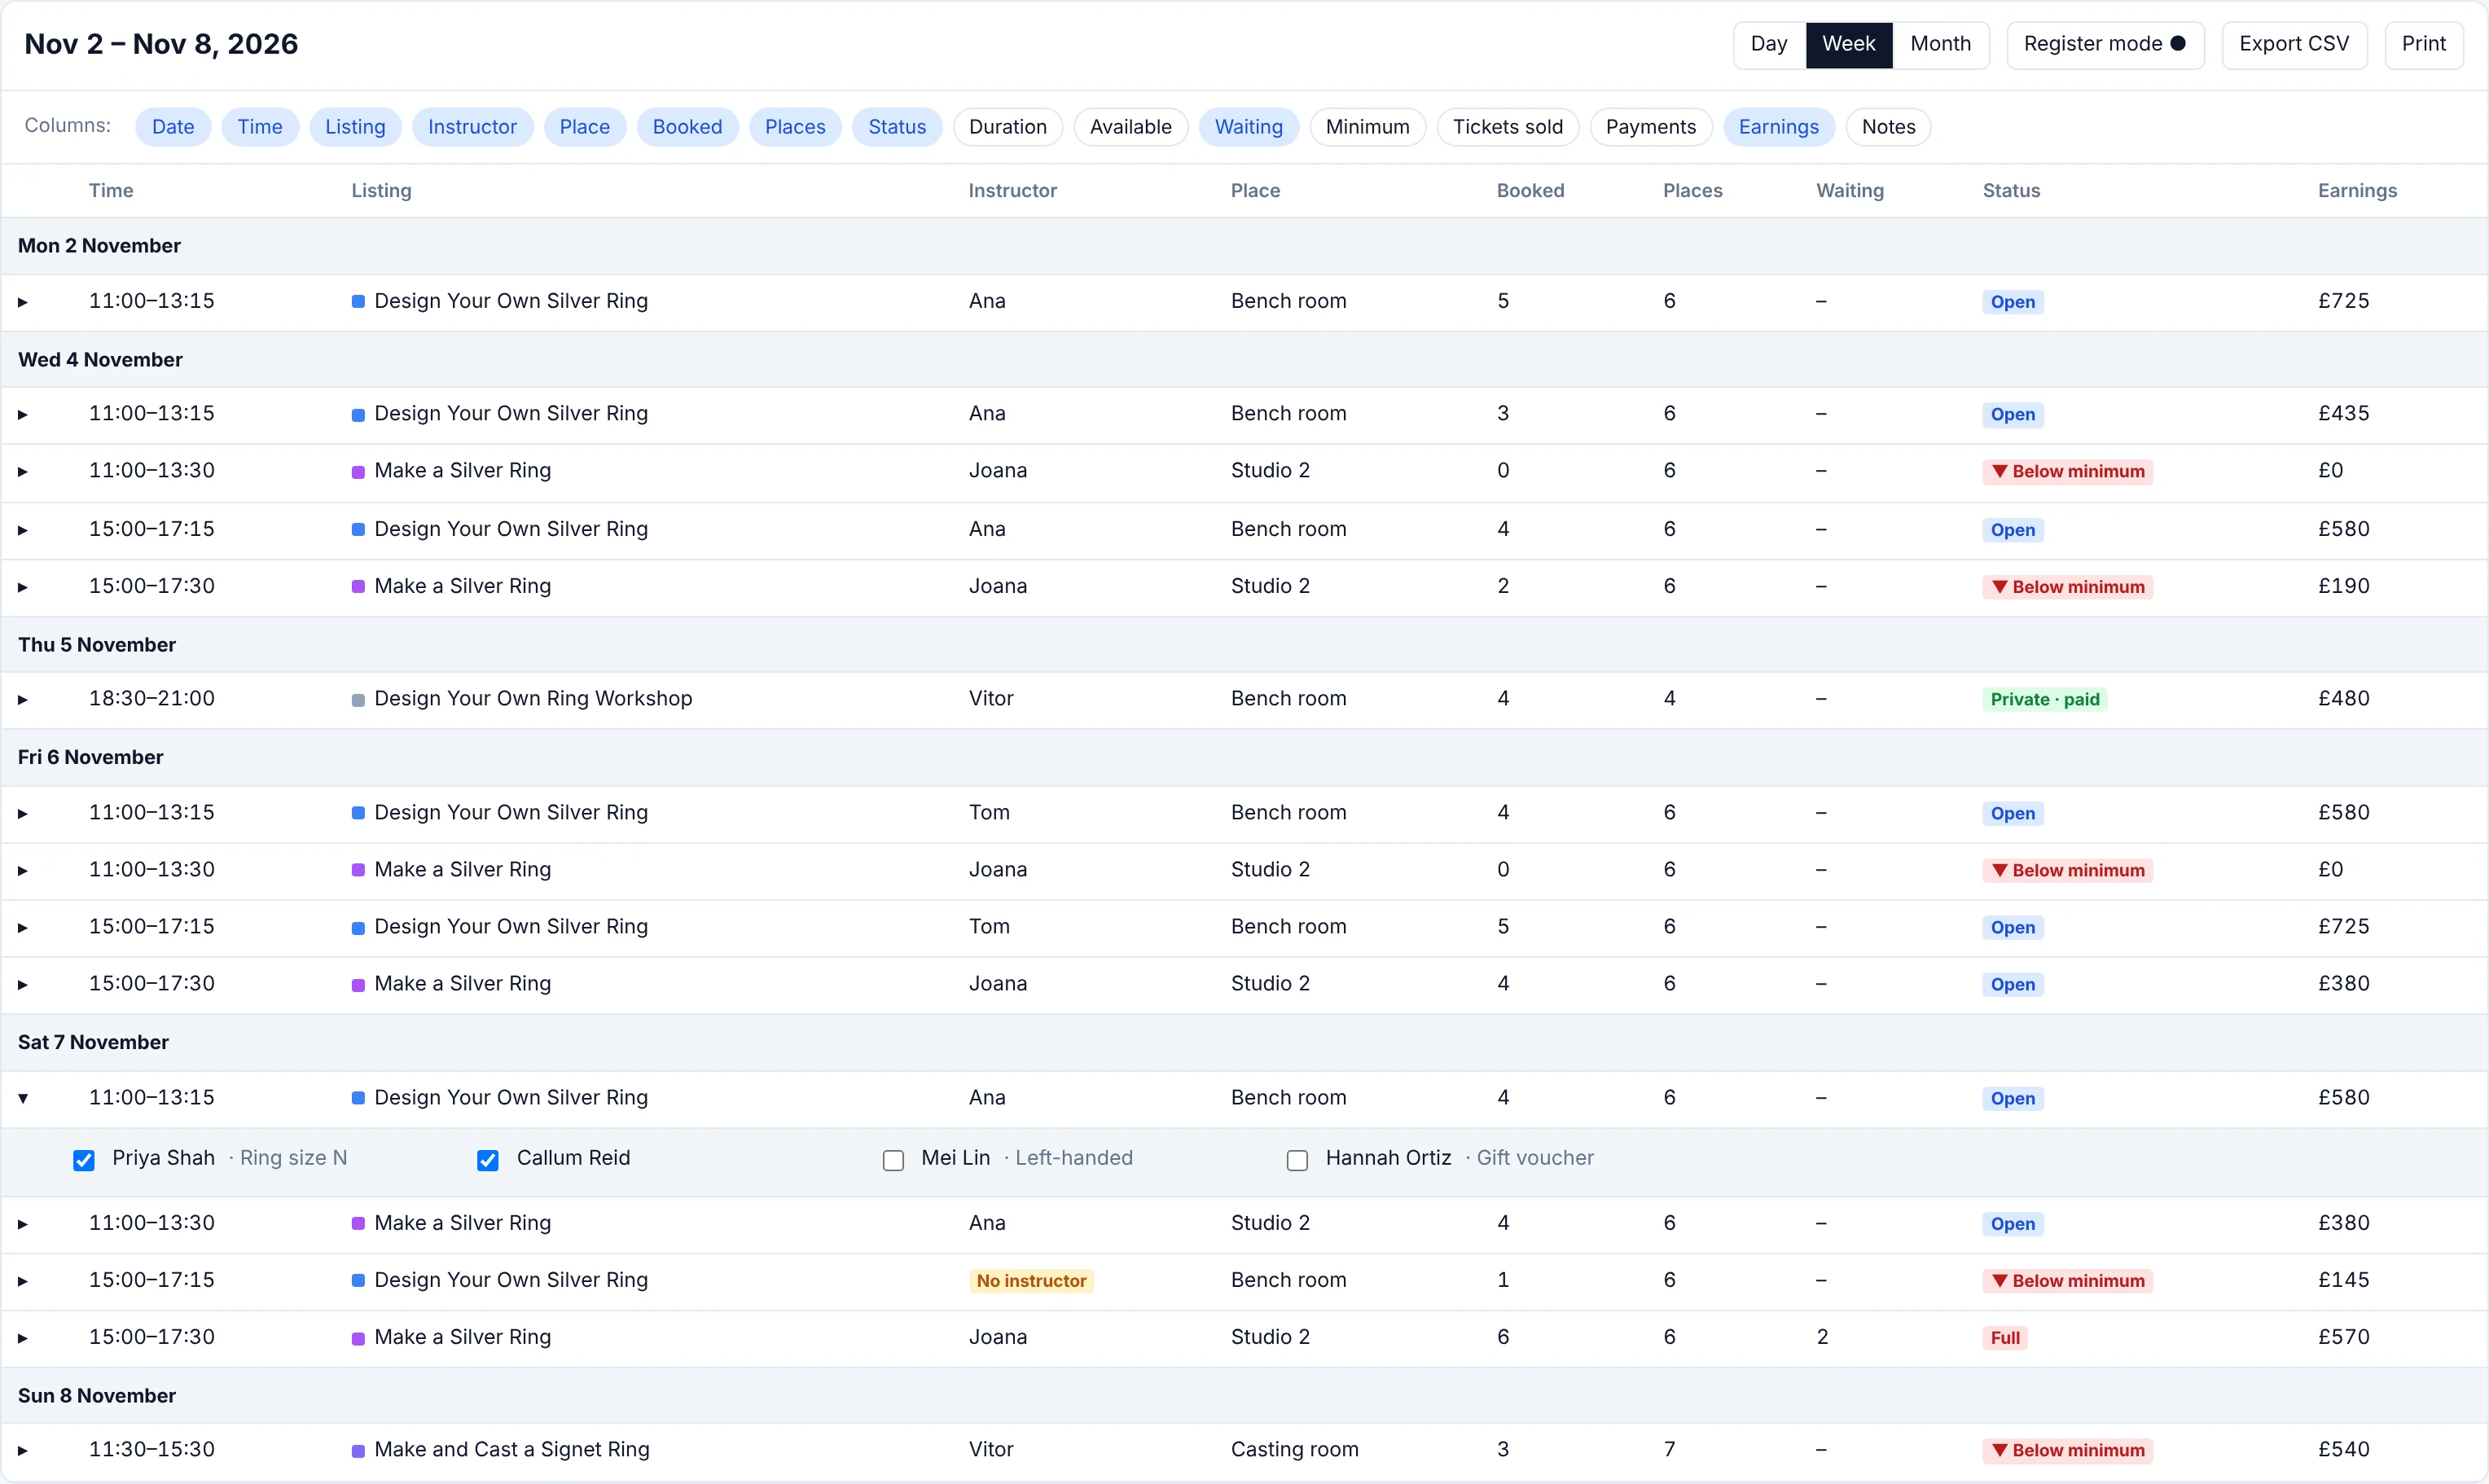
Task: Expand the Sun 11:30–15:30 Signet Ring row
Action: click(23, 1450)
